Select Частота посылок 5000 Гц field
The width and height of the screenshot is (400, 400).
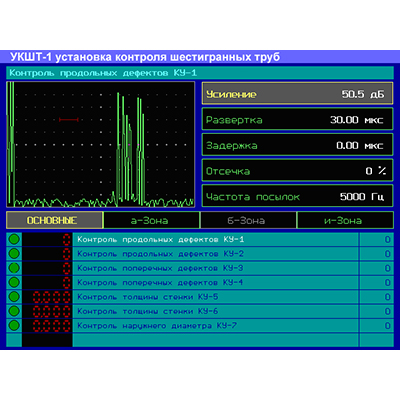tap(297, 196)
